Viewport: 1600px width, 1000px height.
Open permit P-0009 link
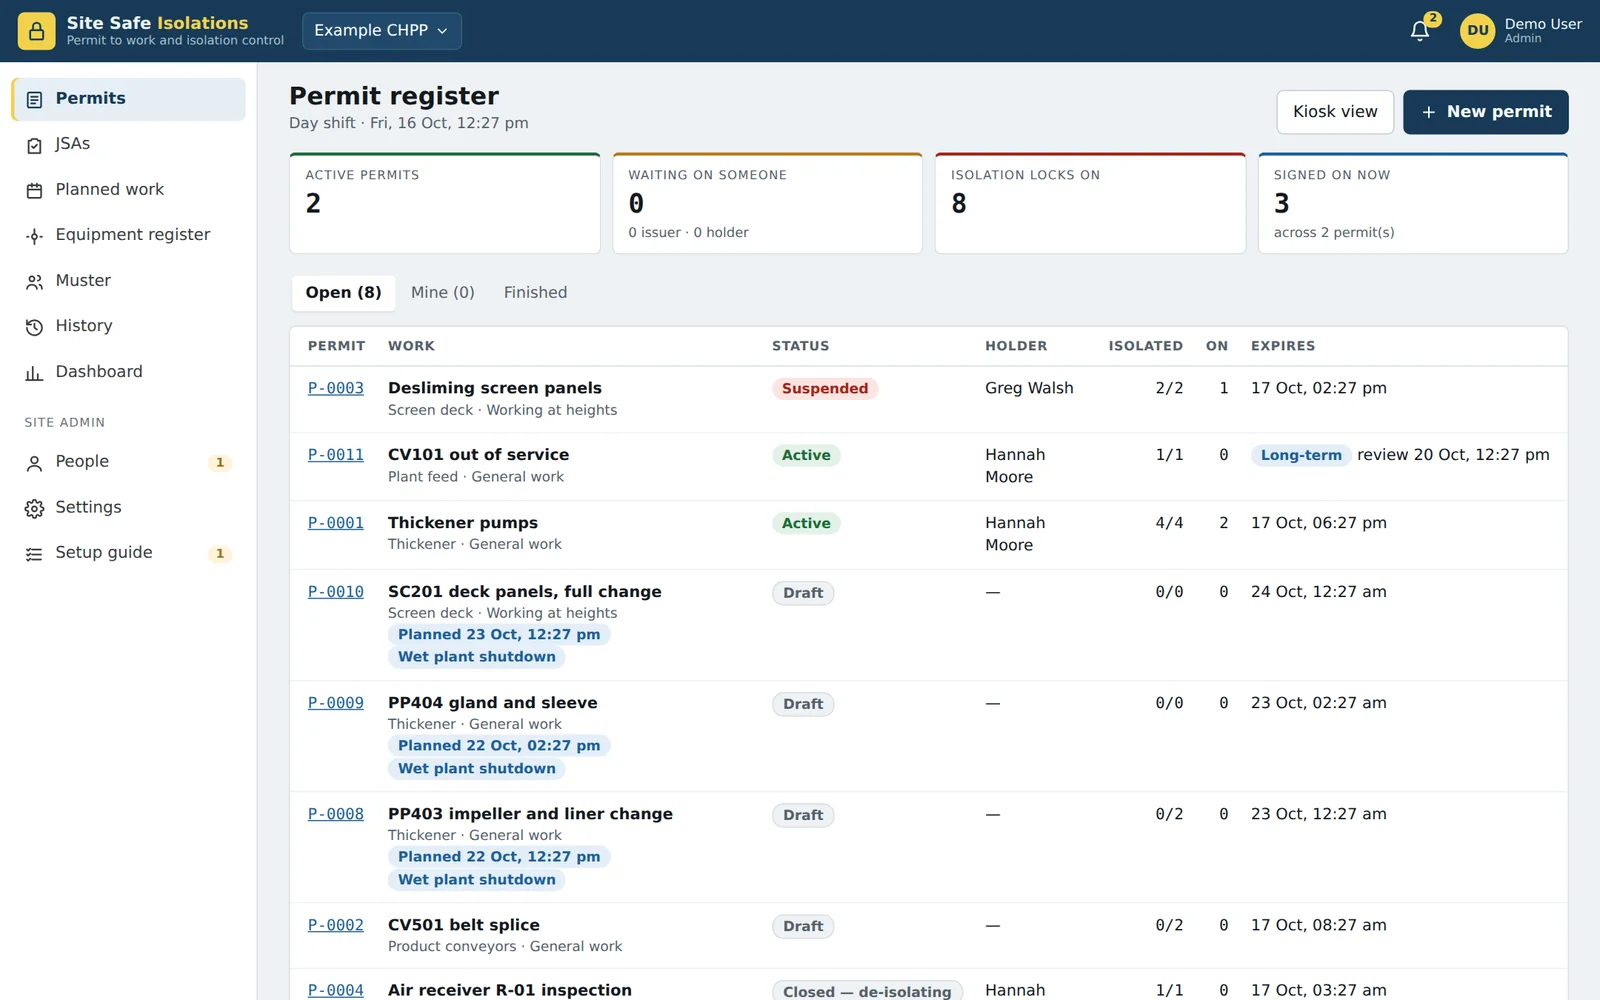[335, 703]
